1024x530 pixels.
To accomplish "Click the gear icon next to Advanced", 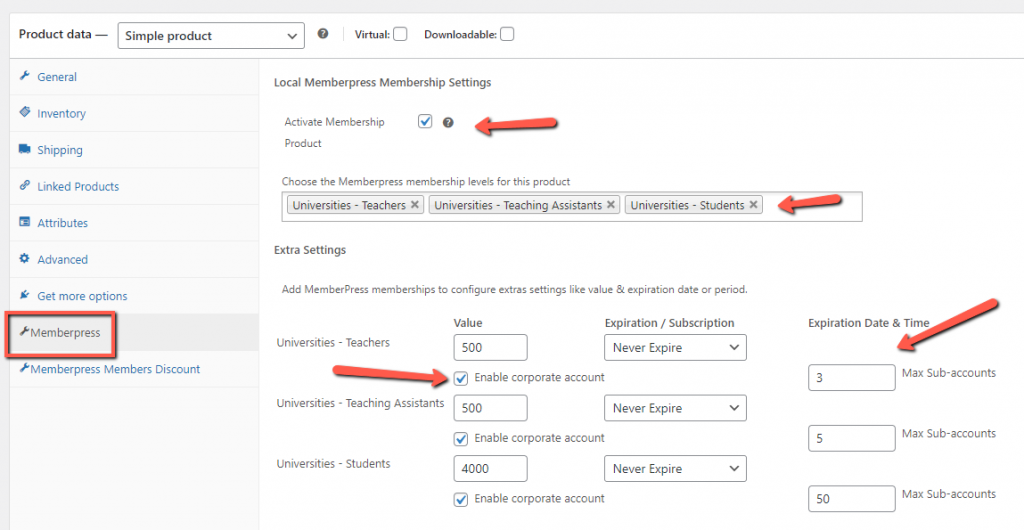I will click(24, 259).
